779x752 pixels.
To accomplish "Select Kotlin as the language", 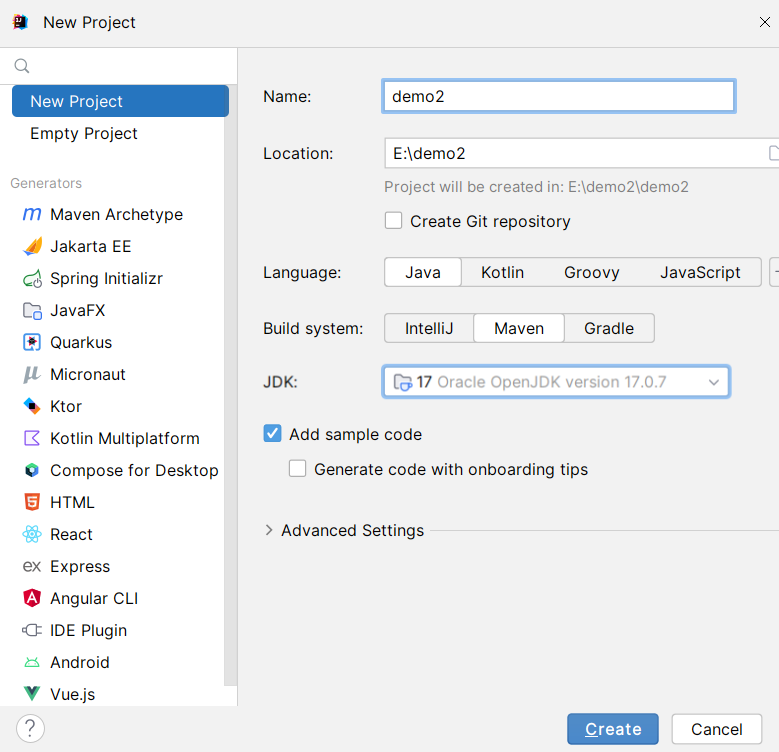I will tap(502, 272).
